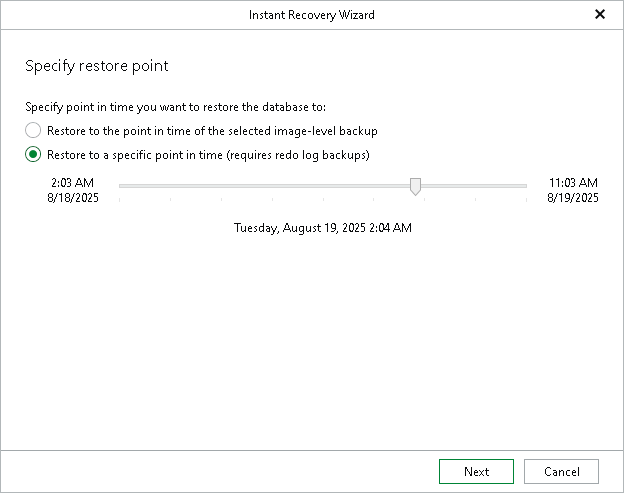Click the selected time Tuesday, August 19, 2025

point(322,228)
